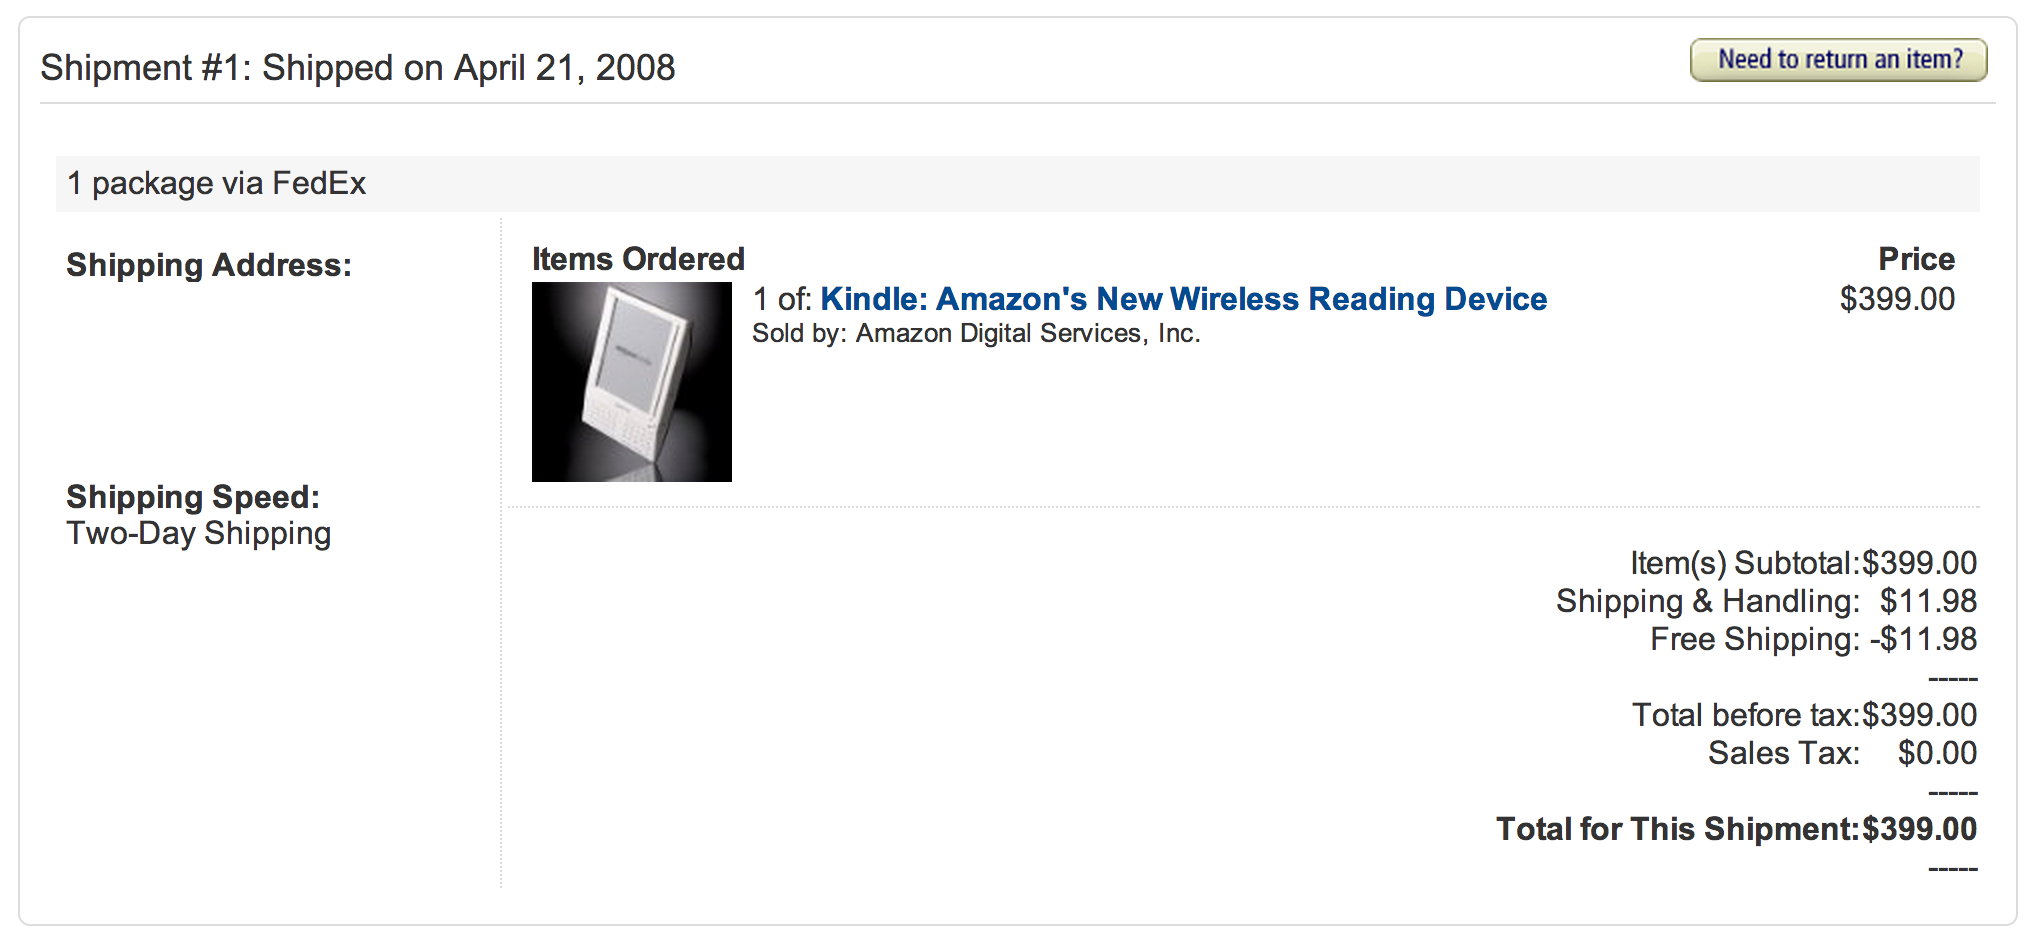Click the "Need to return an item?" button
The height and width of the screenshot is (940, 2024).
click(x=1838, y=60)
